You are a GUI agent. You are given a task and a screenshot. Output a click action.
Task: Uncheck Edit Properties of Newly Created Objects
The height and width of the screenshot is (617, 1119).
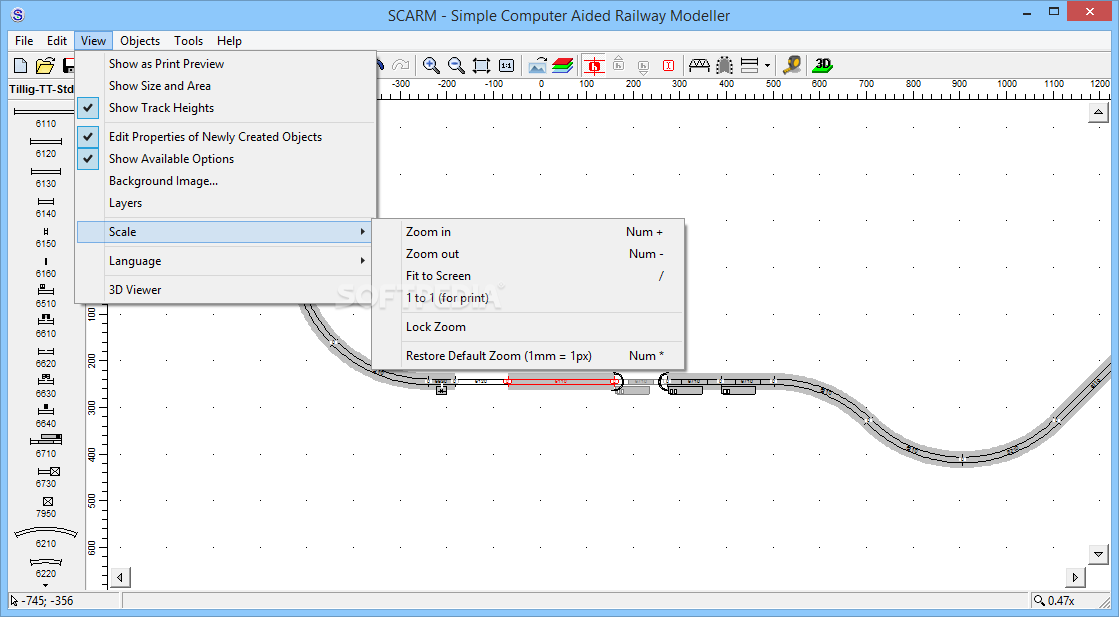coord(226,136)
